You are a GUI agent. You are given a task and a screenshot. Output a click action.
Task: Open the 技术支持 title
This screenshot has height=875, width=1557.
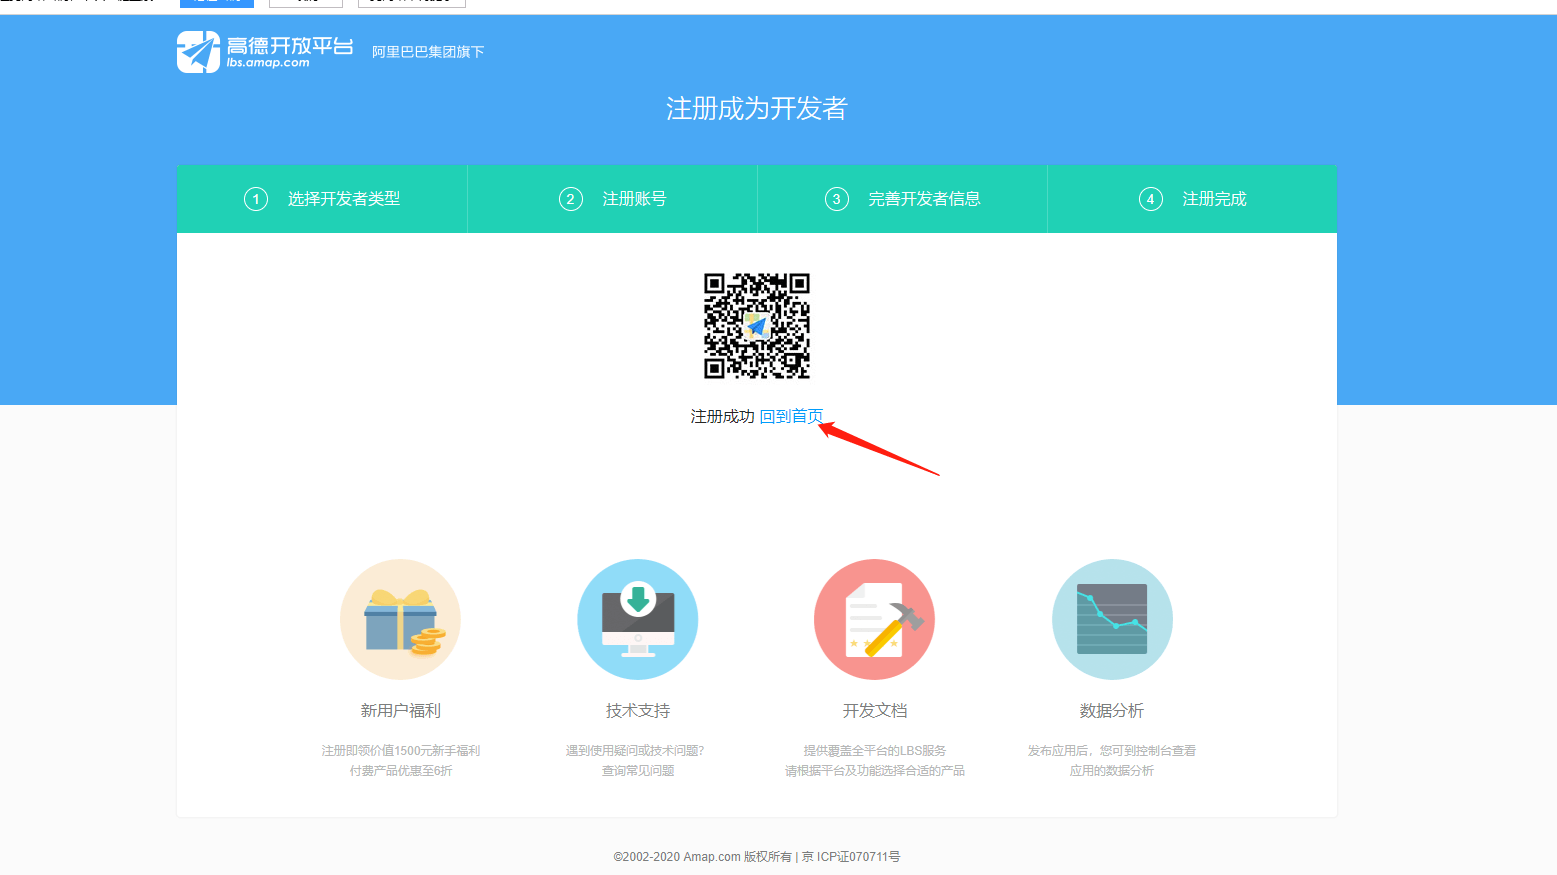(x=638, y=710)
